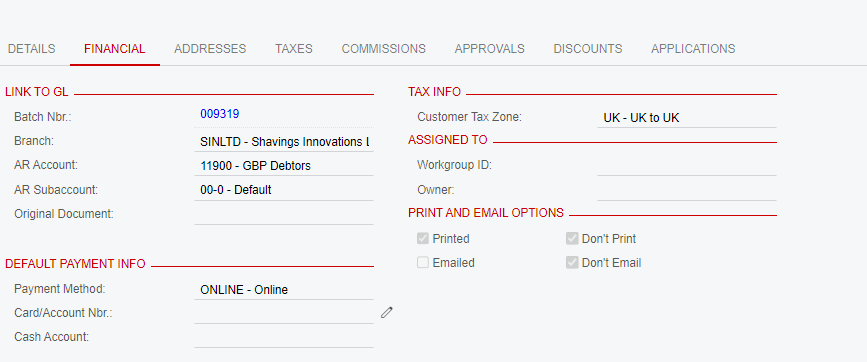This screenshot has height=362, width=867.
Task: Click the DEFAULT PAYMENT INFO section header
Action: pyautogui.click(x=75, y=264)
